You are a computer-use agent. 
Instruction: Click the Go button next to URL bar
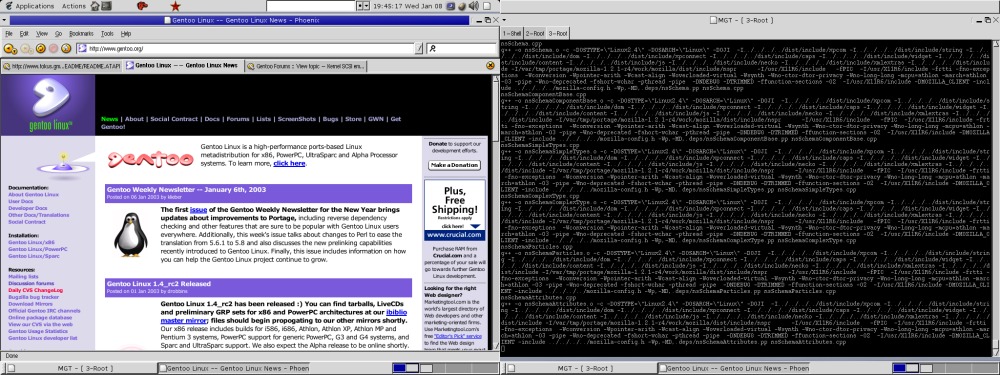coord(419,48)
